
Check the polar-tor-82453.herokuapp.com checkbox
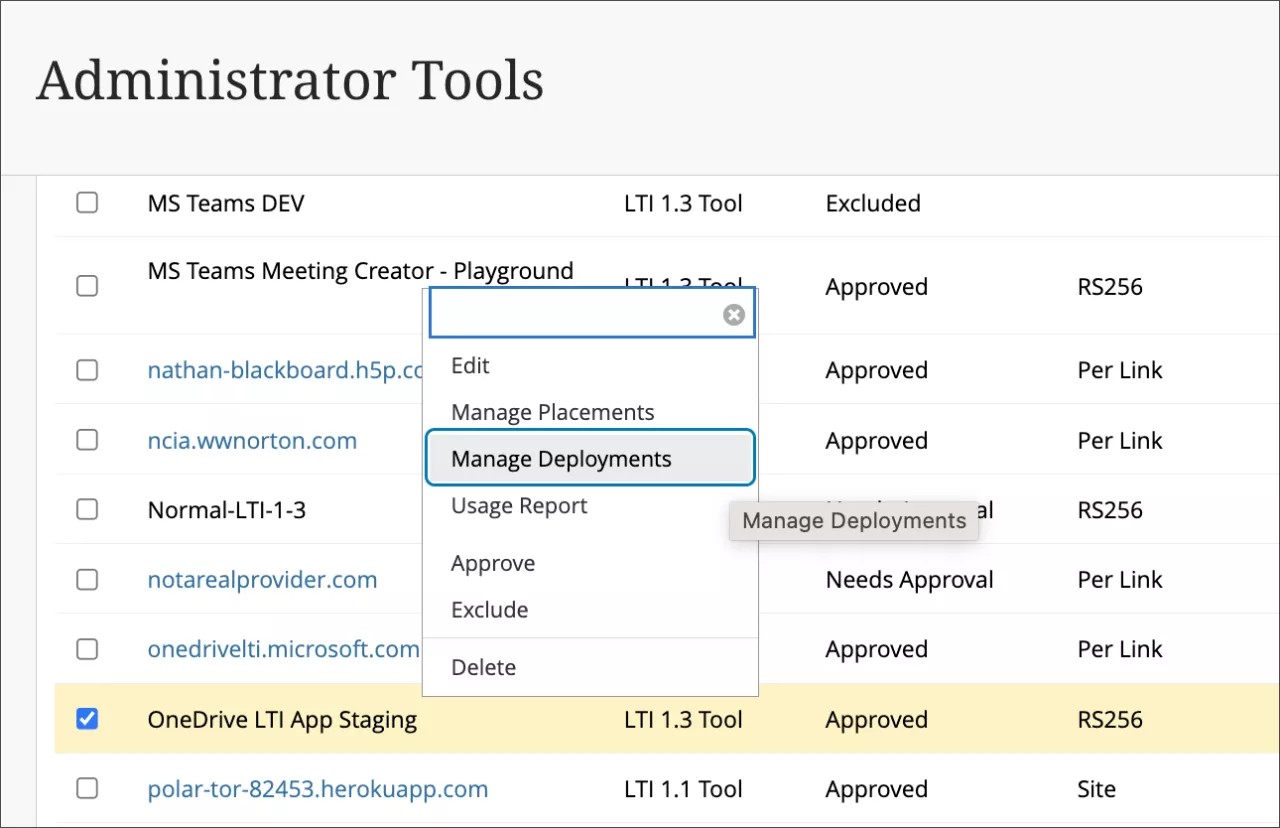(86, 788)
